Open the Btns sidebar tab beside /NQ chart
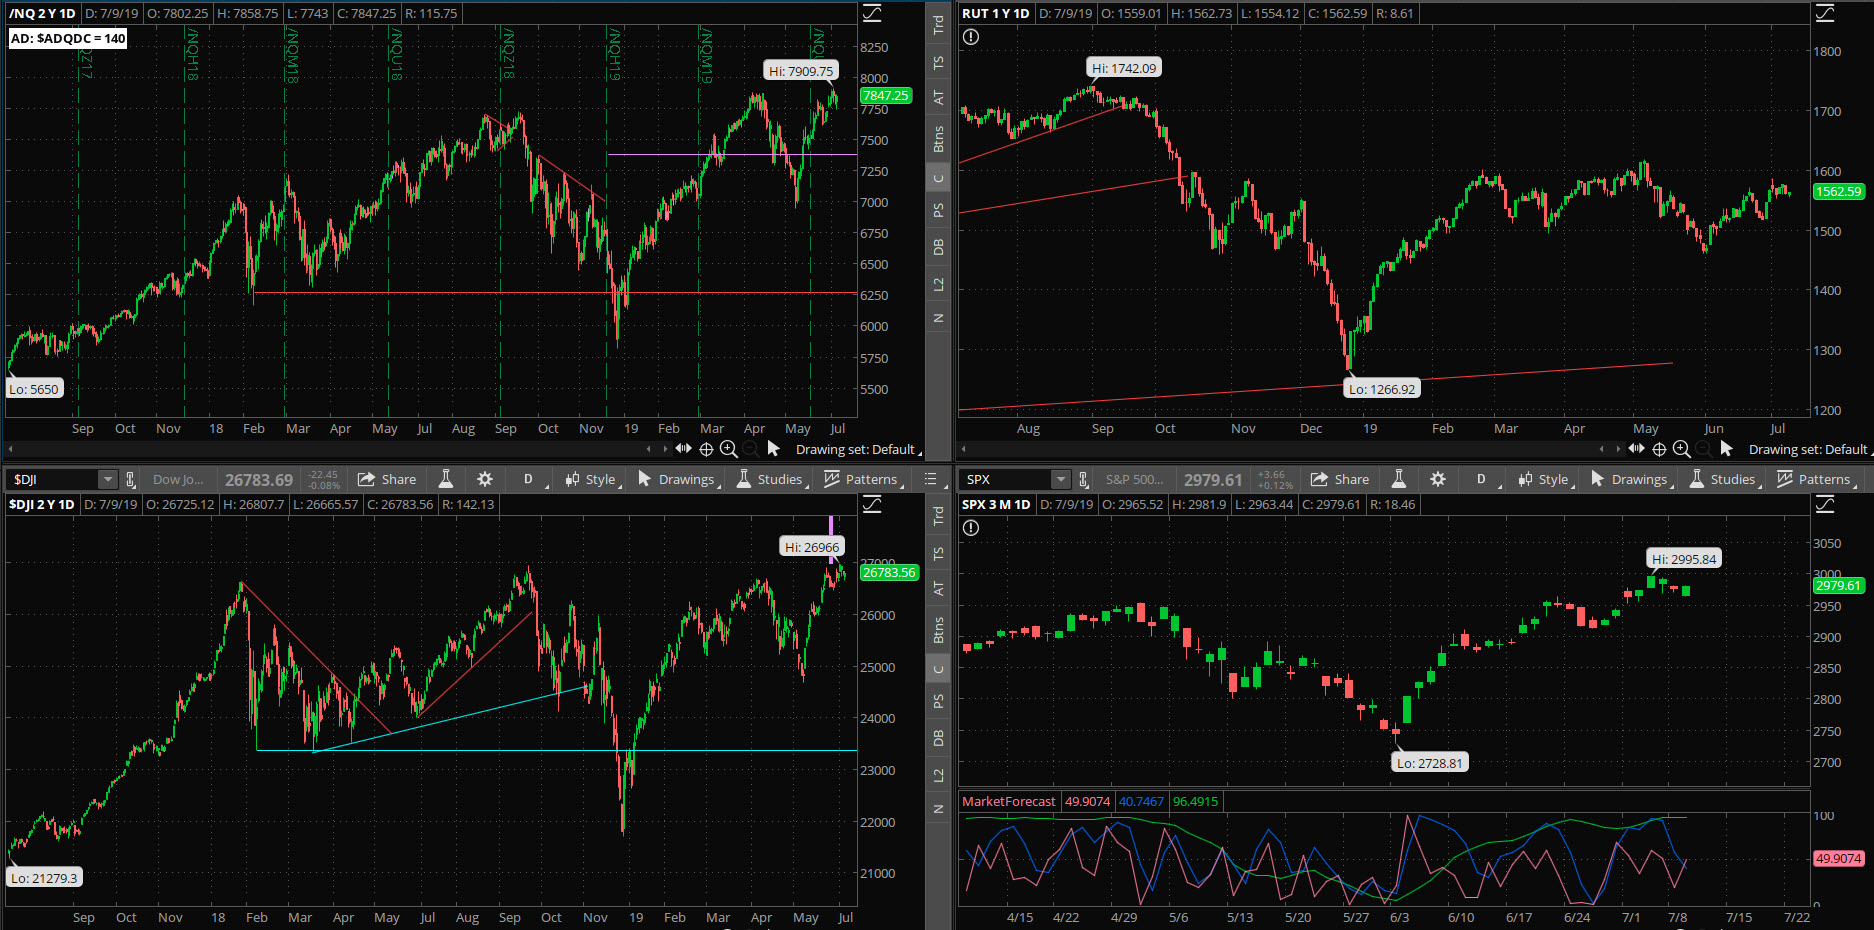 click(938, 139)
